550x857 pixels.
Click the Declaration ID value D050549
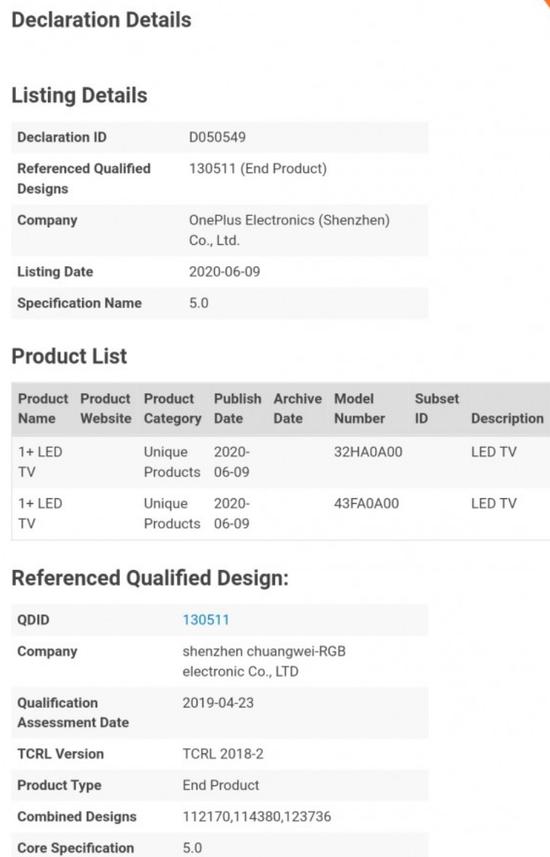[x=217, y=137]
